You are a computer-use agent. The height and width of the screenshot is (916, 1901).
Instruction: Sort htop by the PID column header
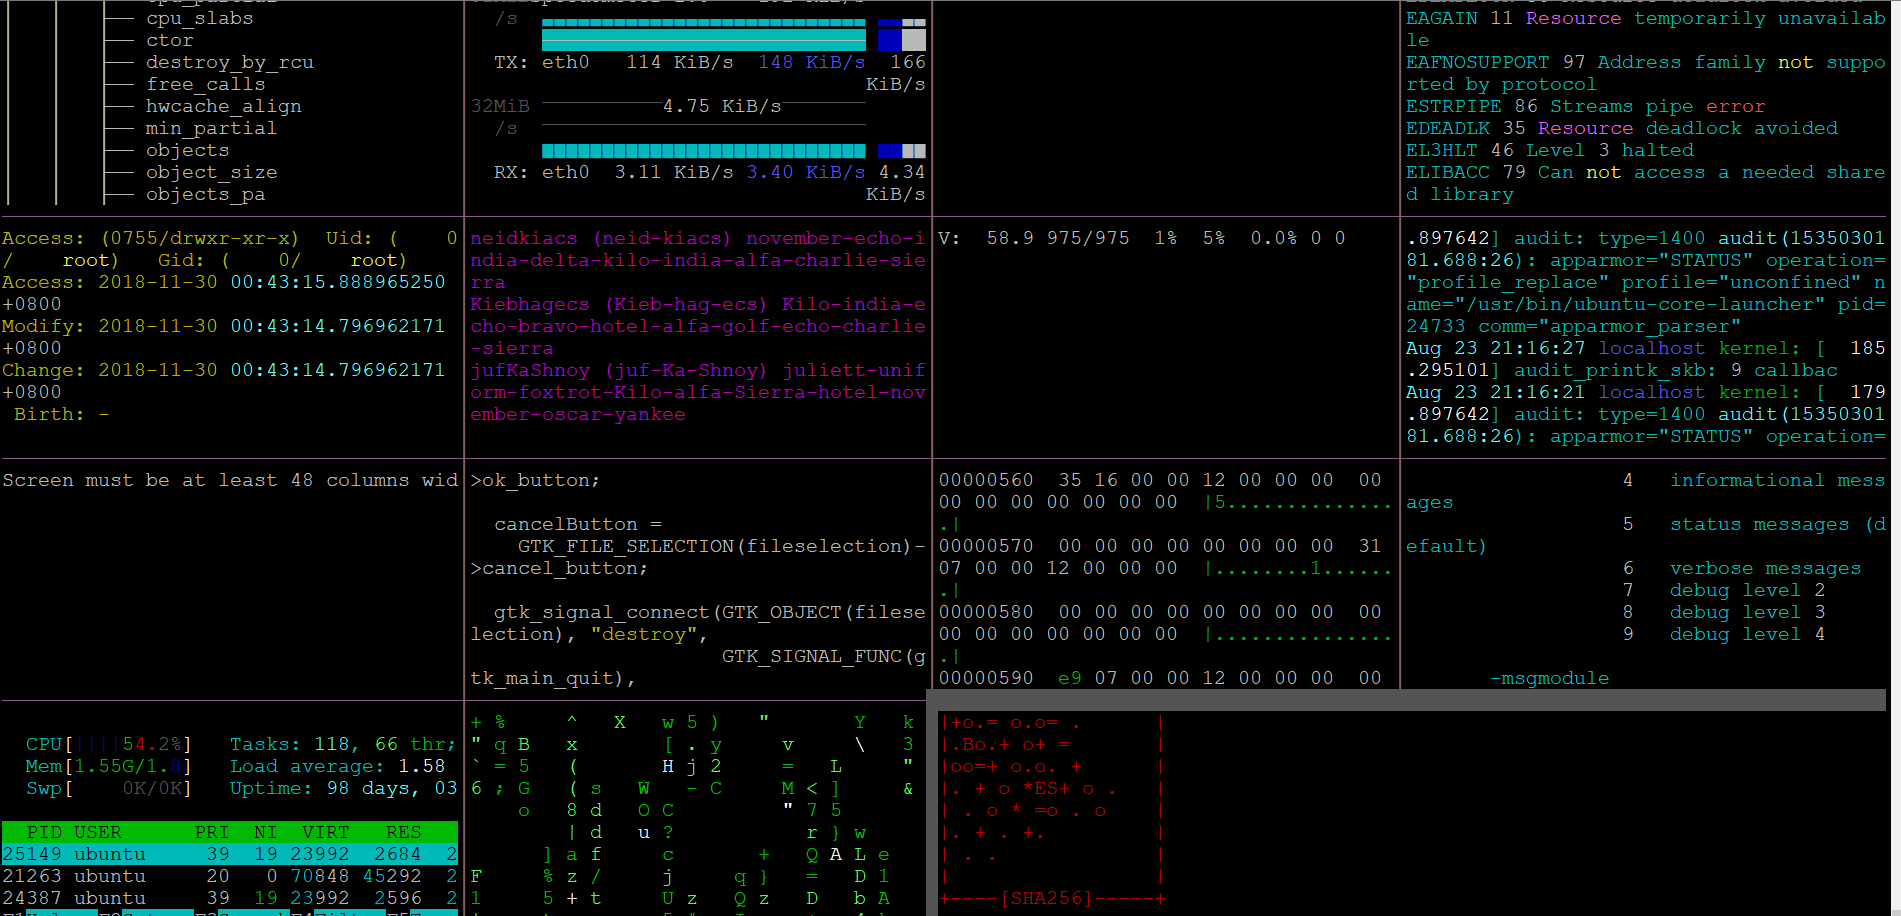(44, 832)
